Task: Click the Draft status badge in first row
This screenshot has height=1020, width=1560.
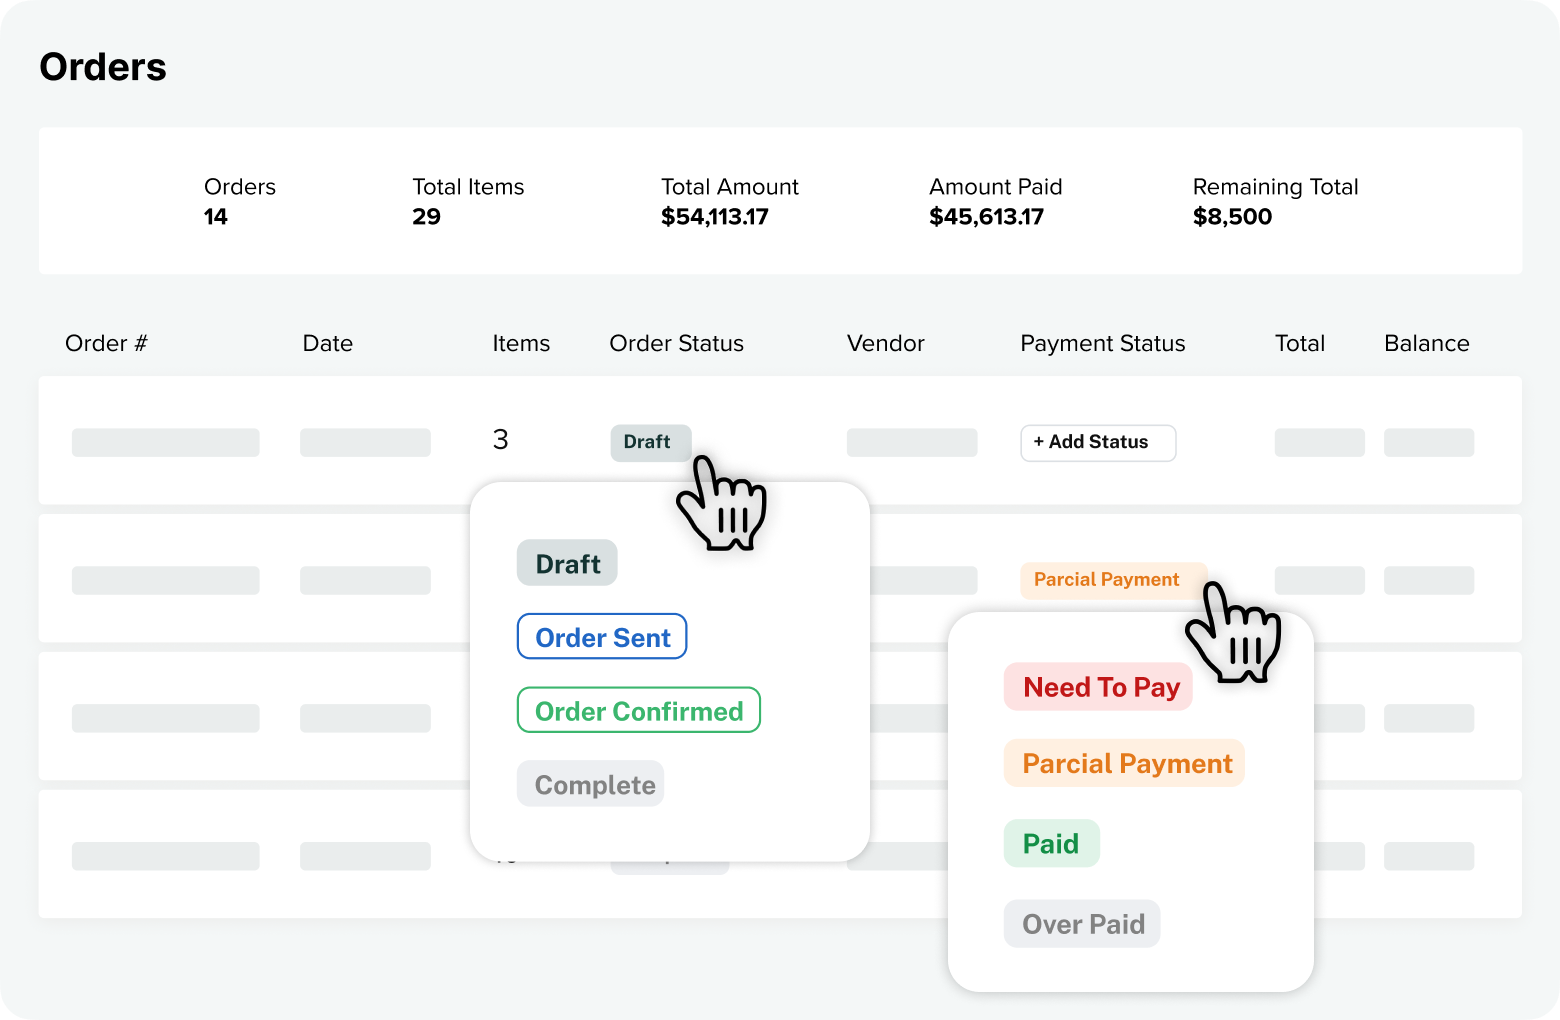Action: (650, 442)
